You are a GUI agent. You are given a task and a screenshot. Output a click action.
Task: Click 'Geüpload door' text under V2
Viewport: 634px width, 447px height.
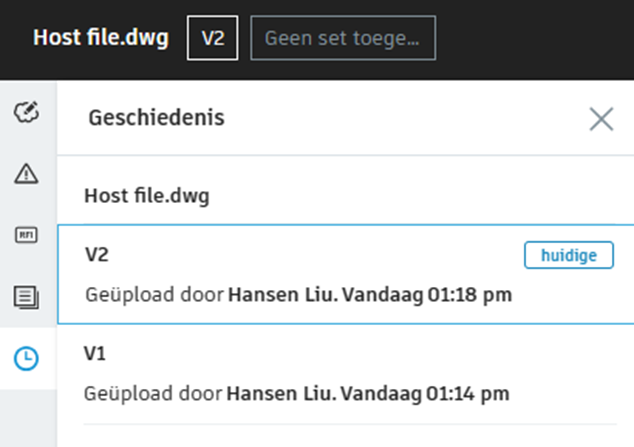[154, 294]
